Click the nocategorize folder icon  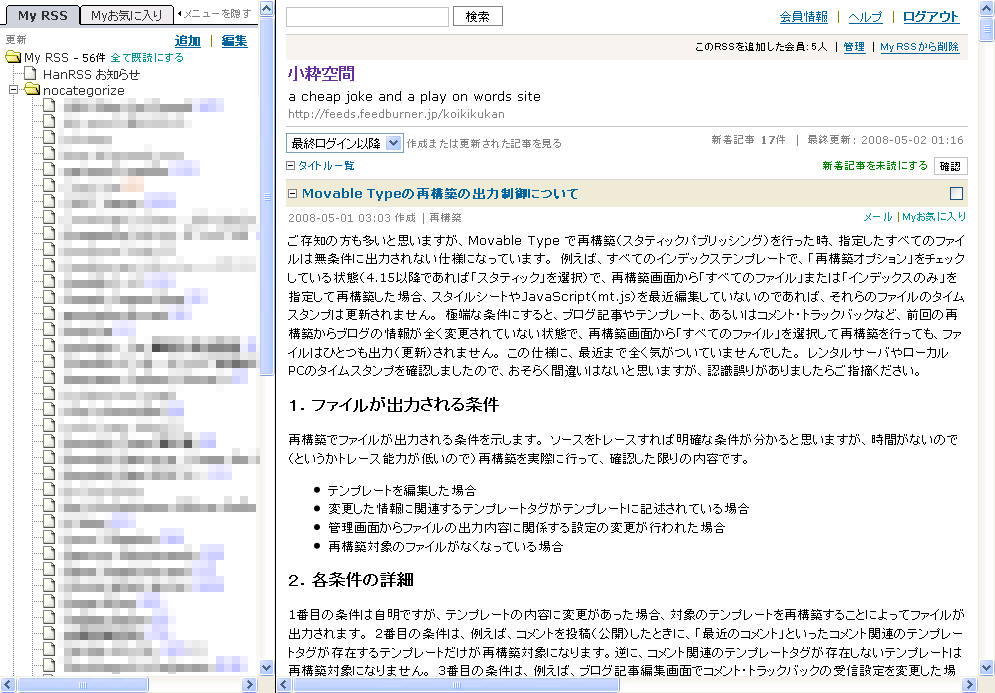click(x=32, y=89)
